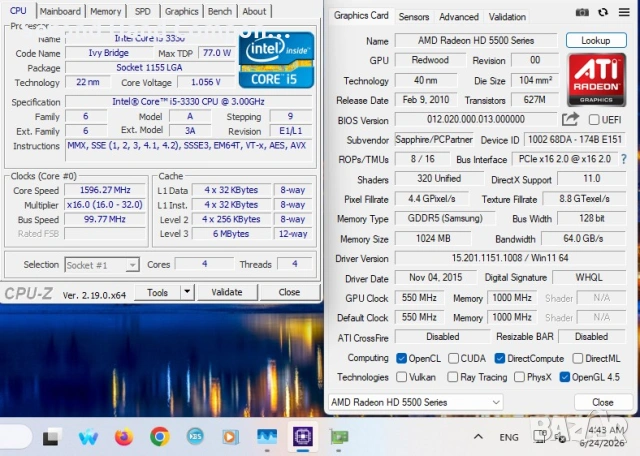
Task: Switch to the Sensors tab in GPU-Z
Action: click(413, 17)
